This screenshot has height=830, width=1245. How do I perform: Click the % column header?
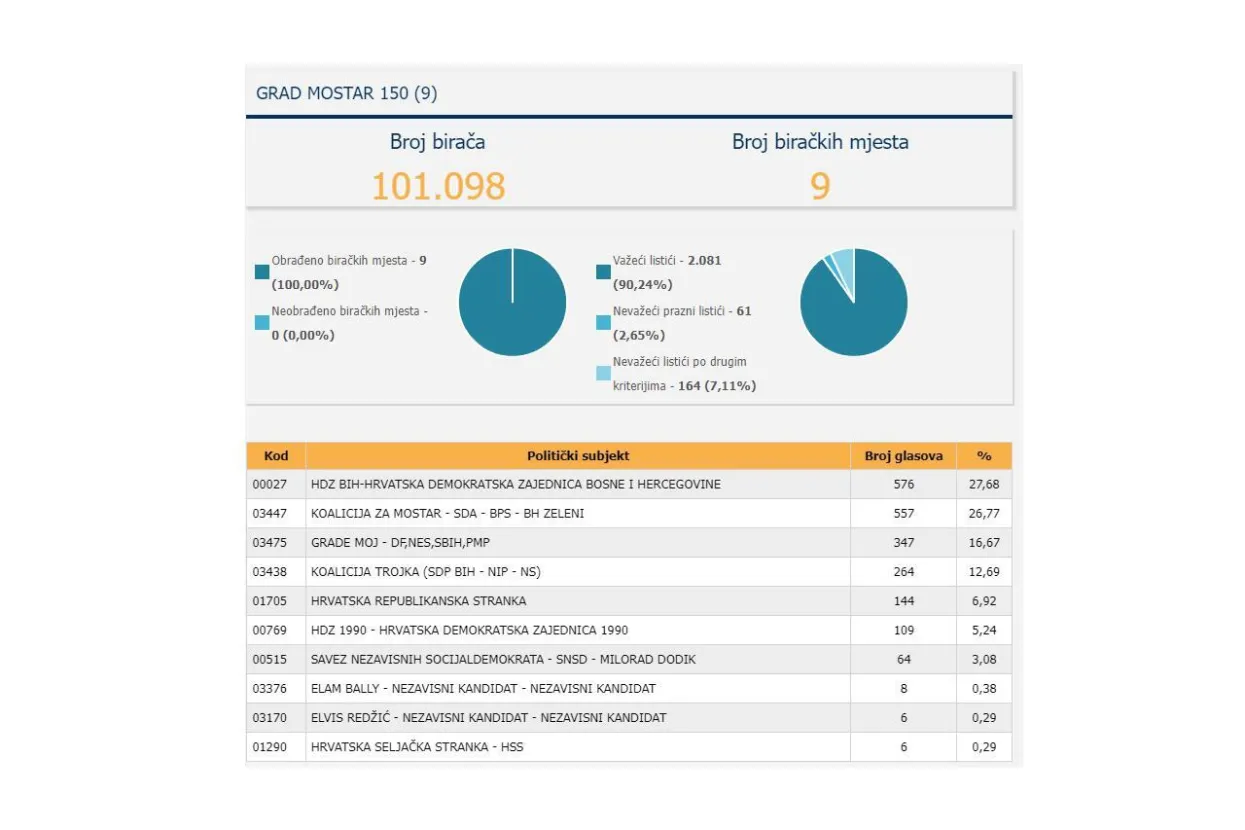click(984, 456)
